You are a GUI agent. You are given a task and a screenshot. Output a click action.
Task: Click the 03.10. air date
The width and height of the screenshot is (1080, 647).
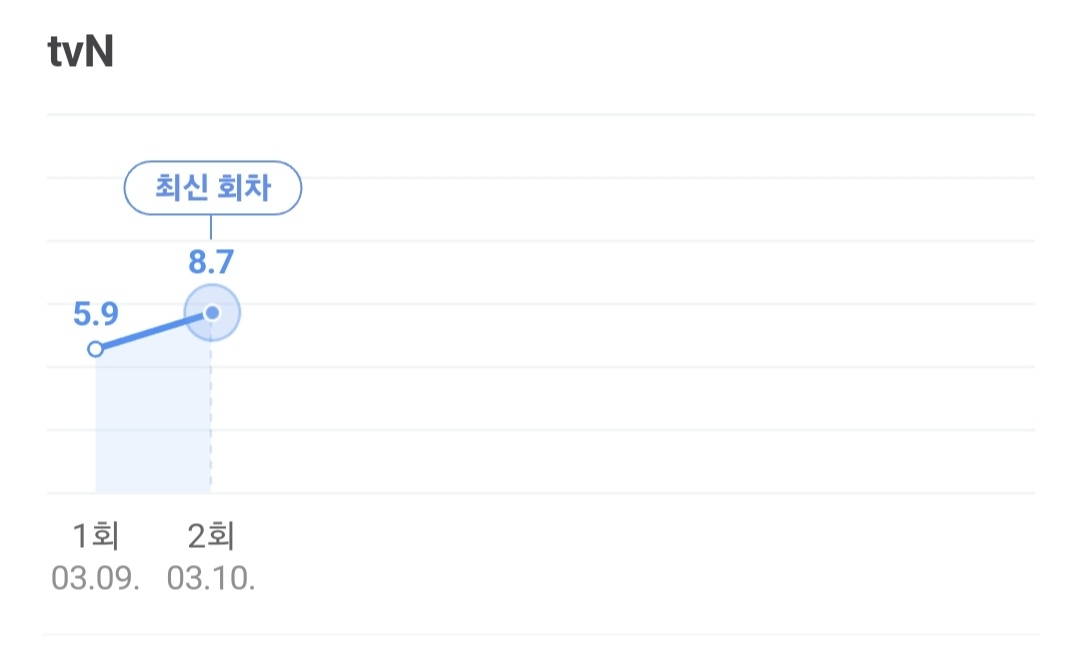point(211,579)
